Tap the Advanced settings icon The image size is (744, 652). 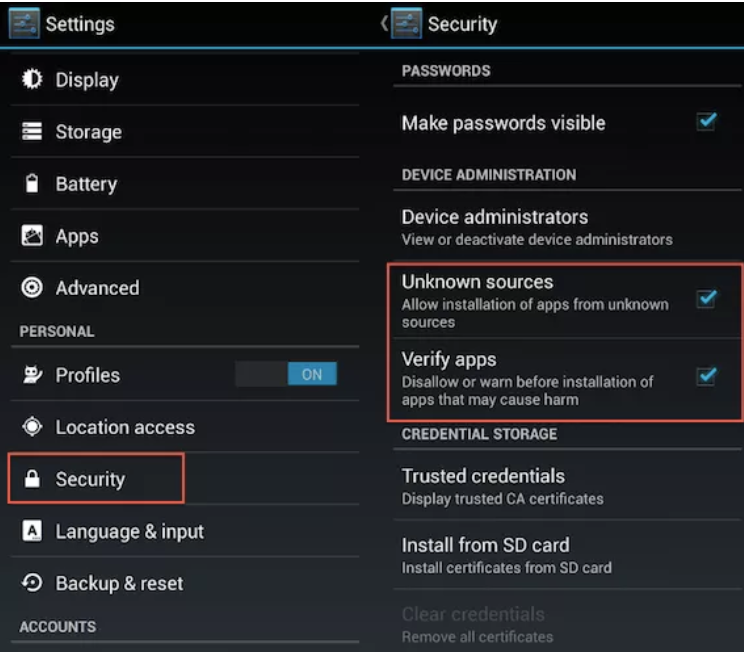[32, 288]
